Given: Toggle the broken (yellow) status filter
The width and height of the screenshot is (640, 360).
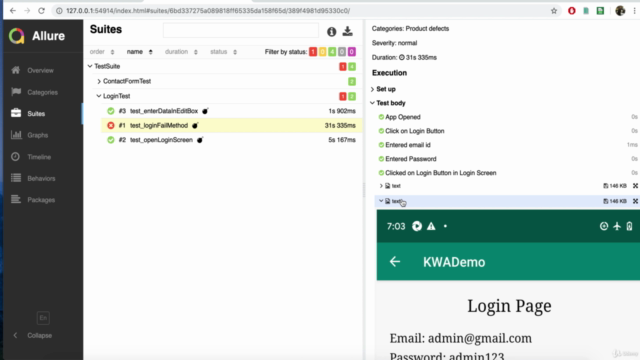Looking at the screenshot, I should [x=322, y=52].
